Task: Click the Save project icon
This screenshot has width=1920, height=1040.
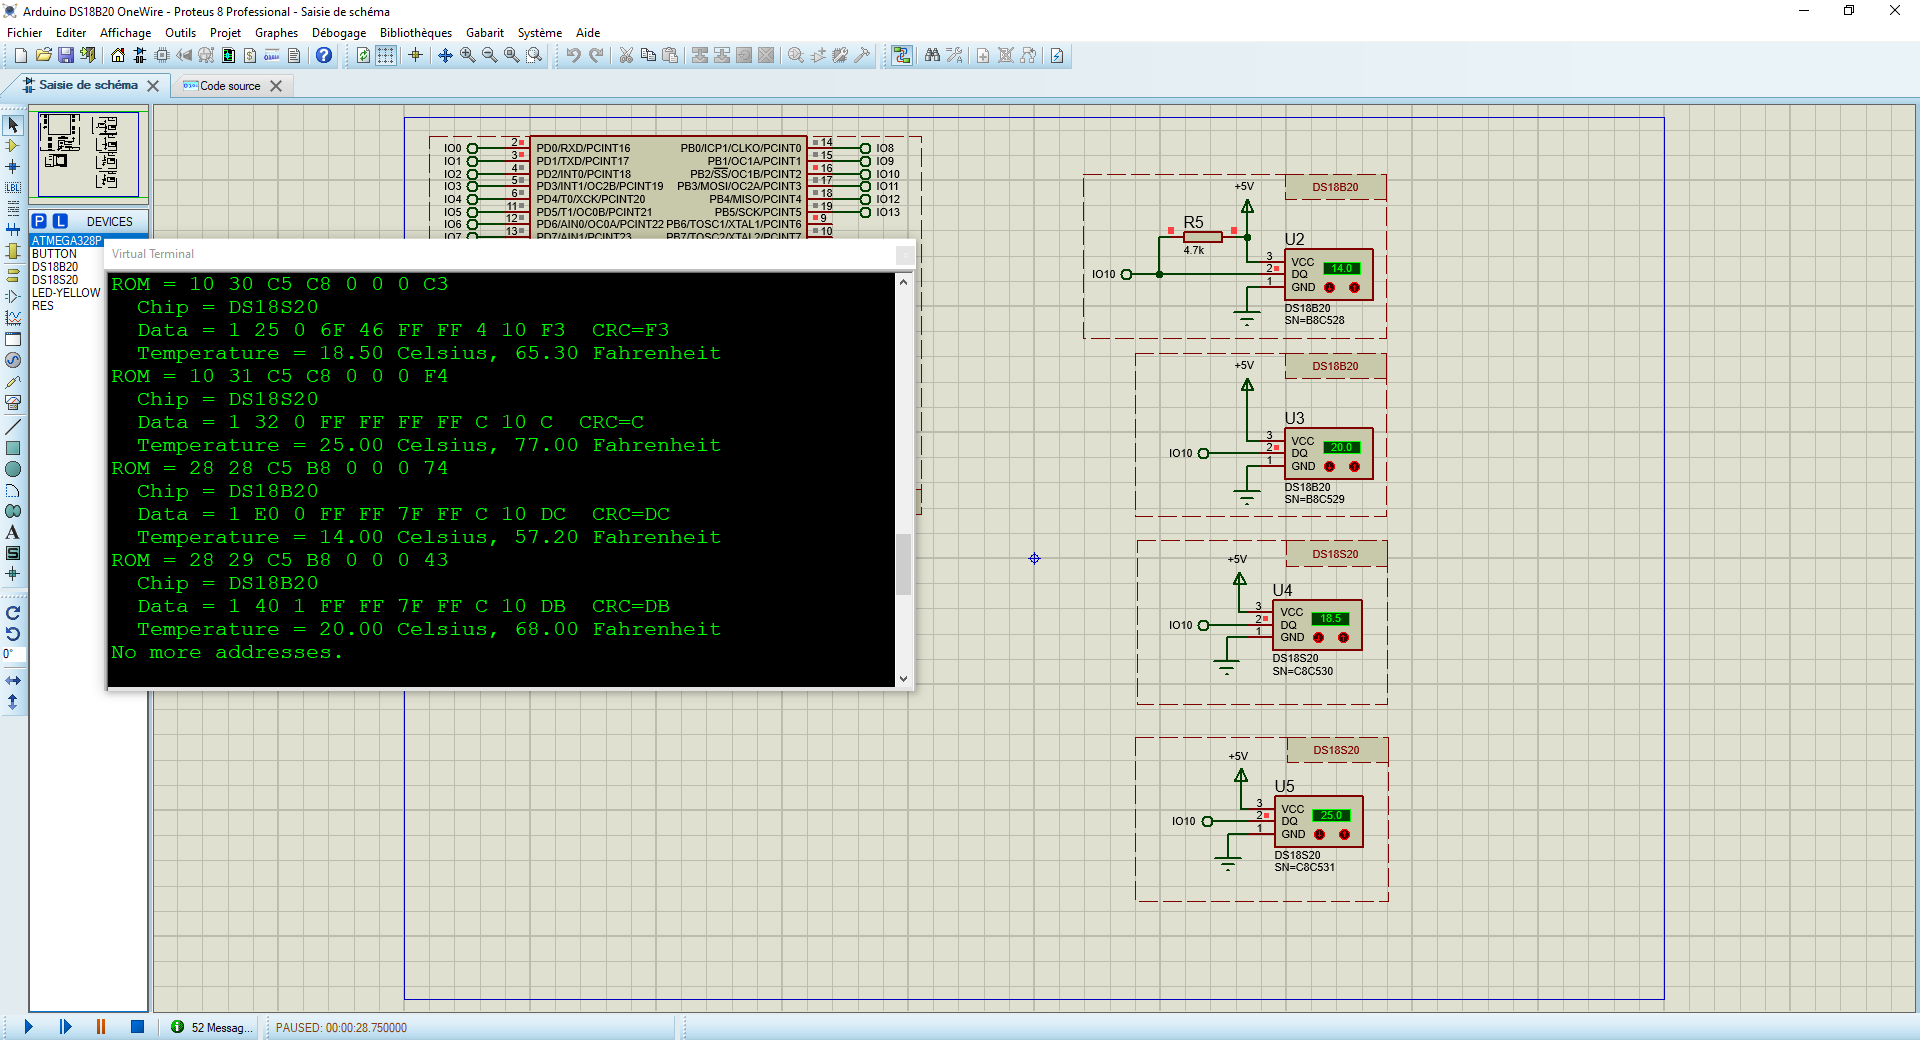Action: (66, 56)
